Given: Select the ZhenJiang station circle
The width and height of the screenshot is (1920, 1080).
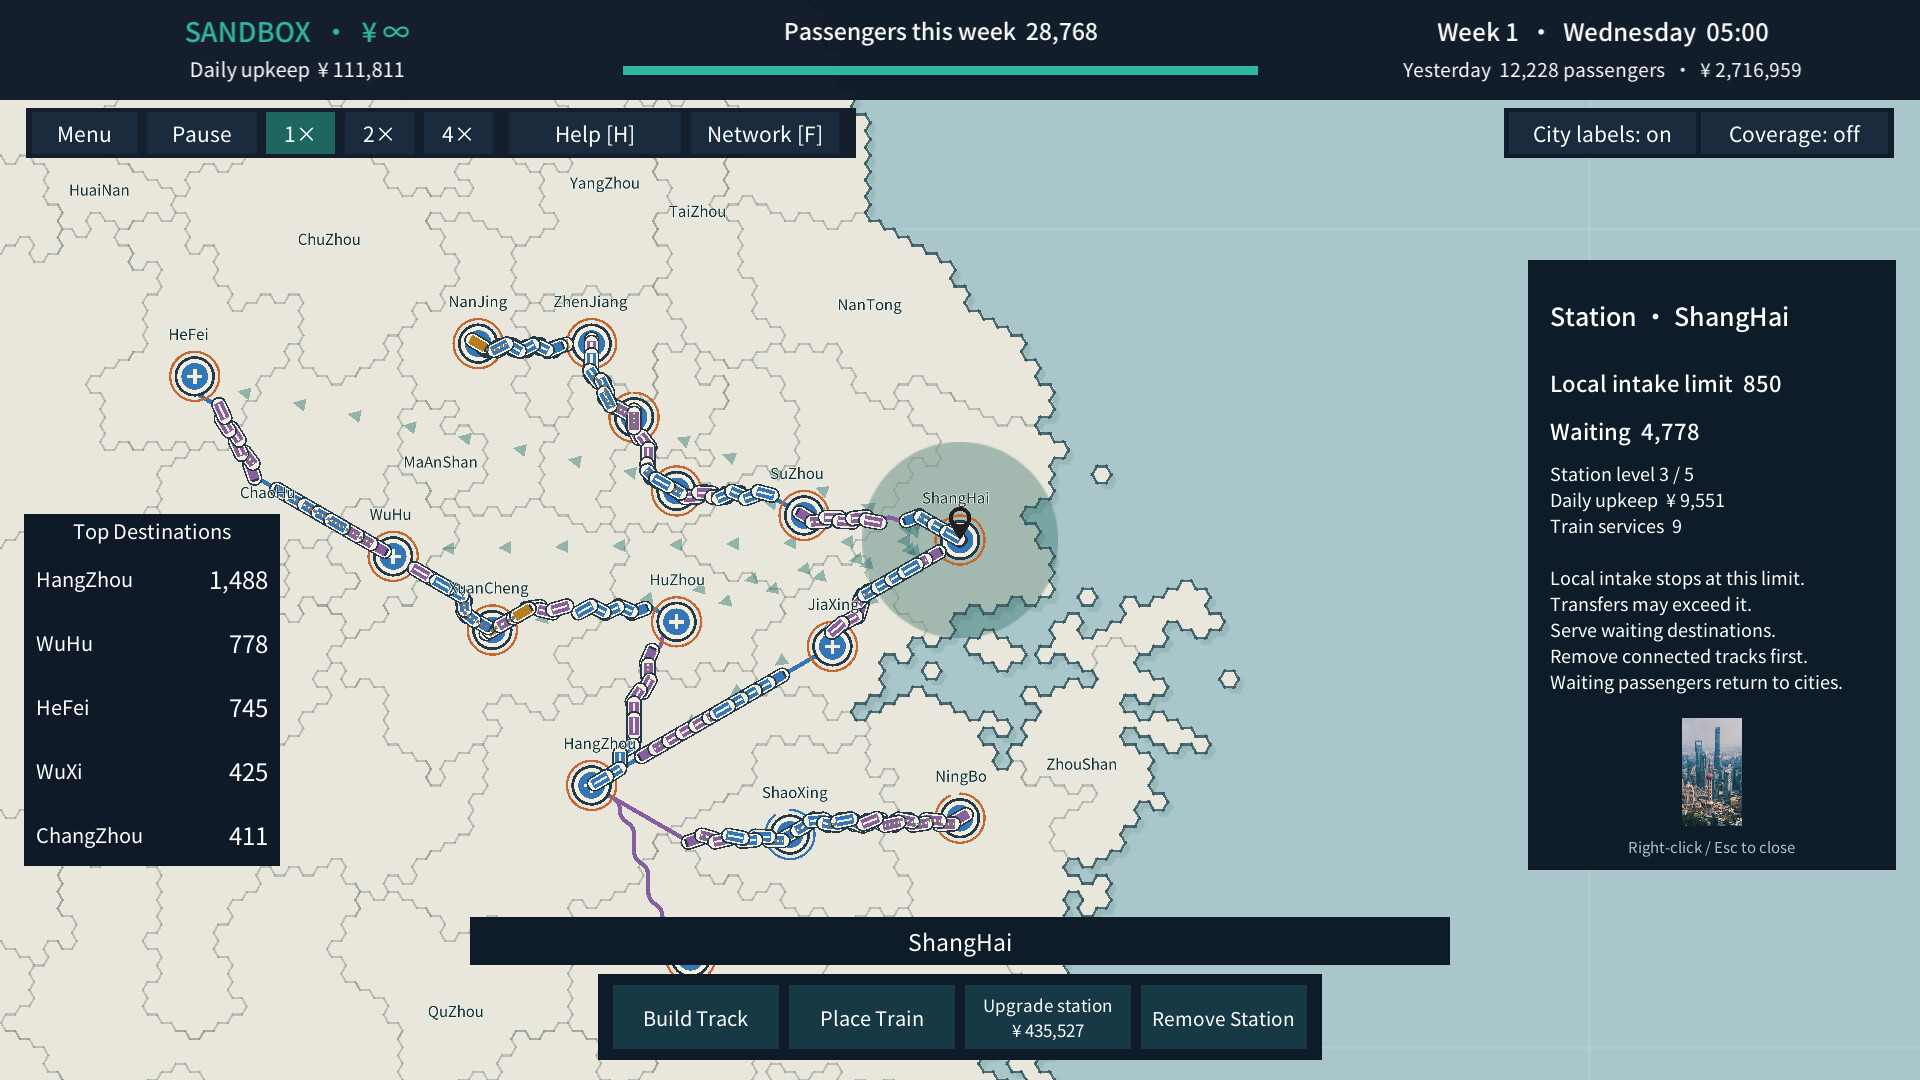Looking at the screenshot, I should pos(591,344).
